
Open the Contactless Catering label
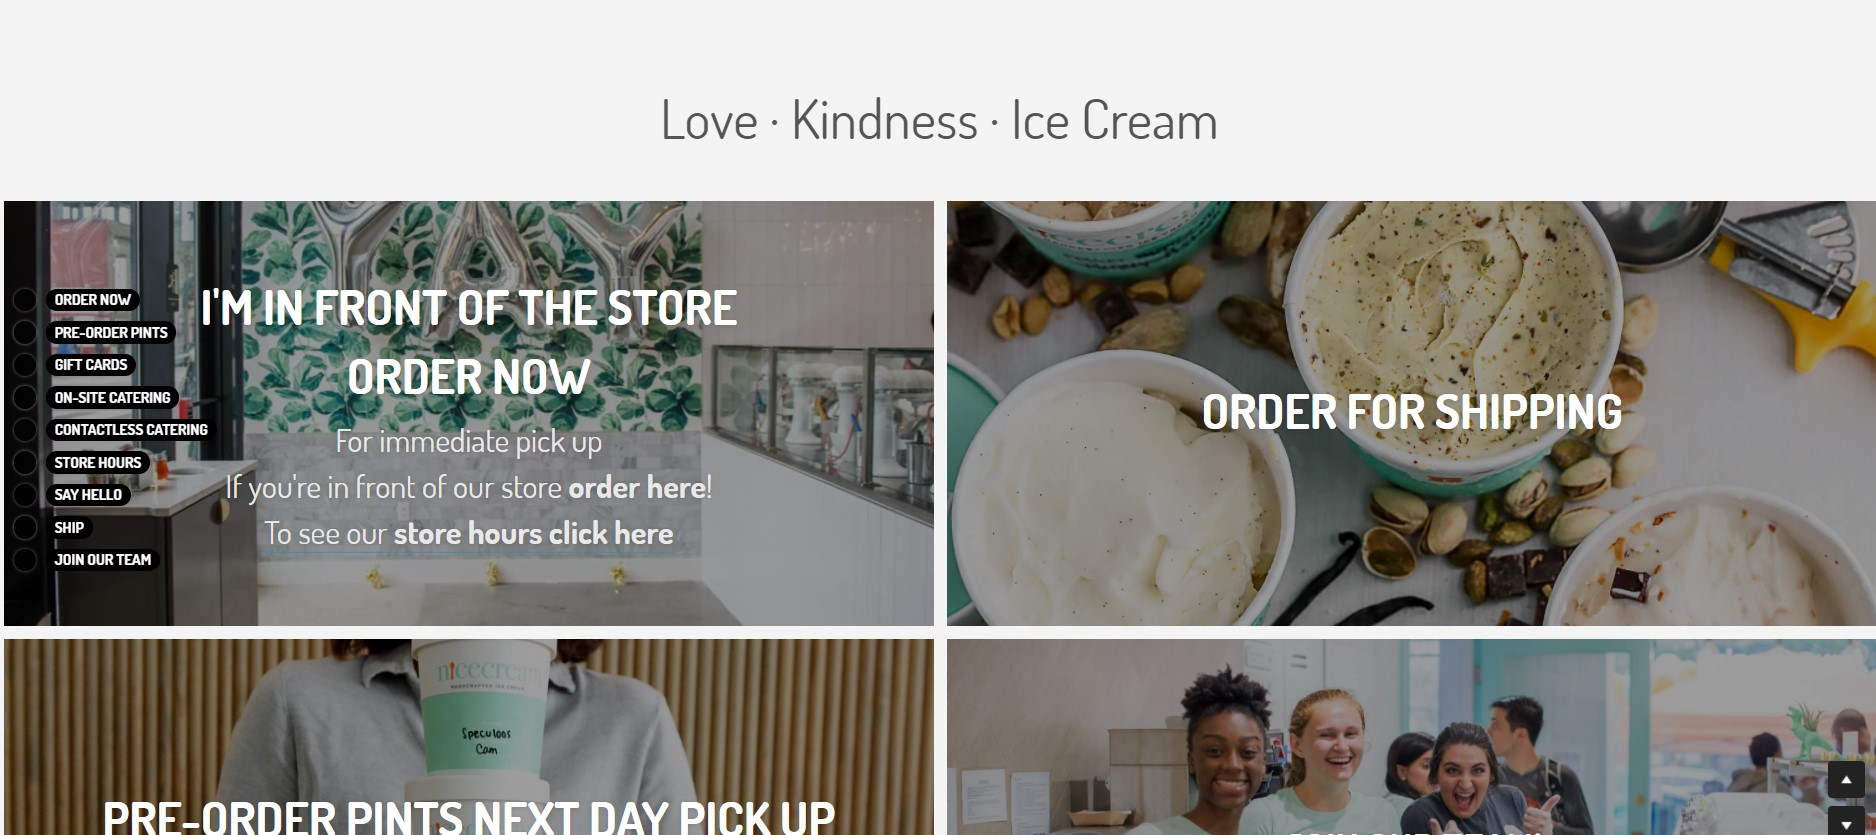[131, 430]
